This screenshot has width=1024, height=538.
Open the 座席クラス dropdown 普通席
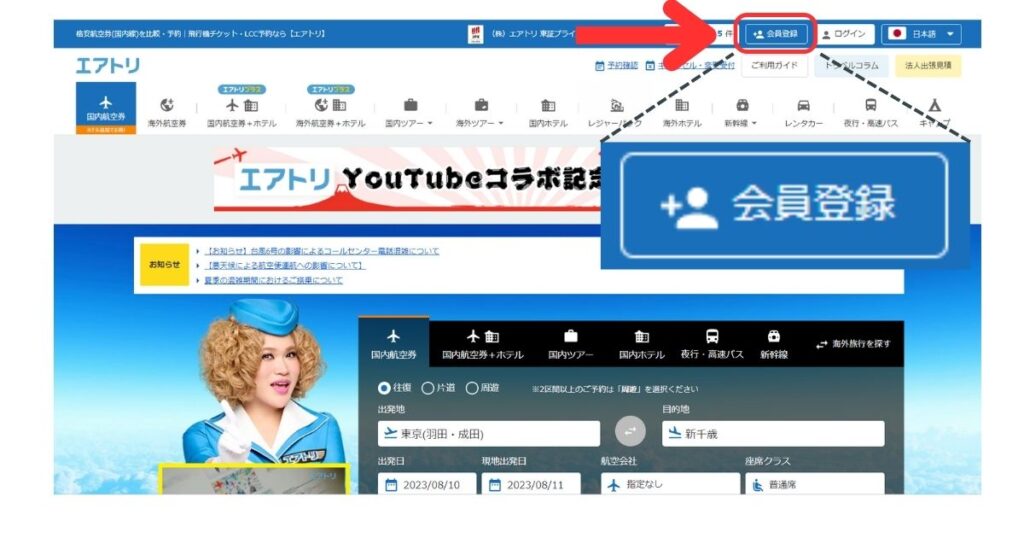point(815,484)
